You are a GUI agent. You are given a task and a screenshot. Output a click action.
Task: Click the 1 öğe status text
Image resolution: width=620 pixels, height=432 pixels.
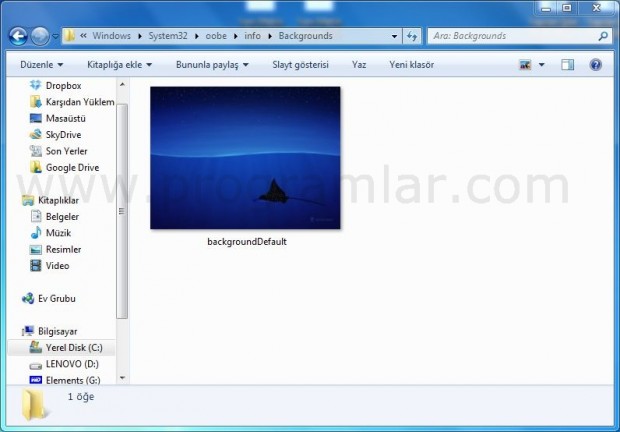81,396
